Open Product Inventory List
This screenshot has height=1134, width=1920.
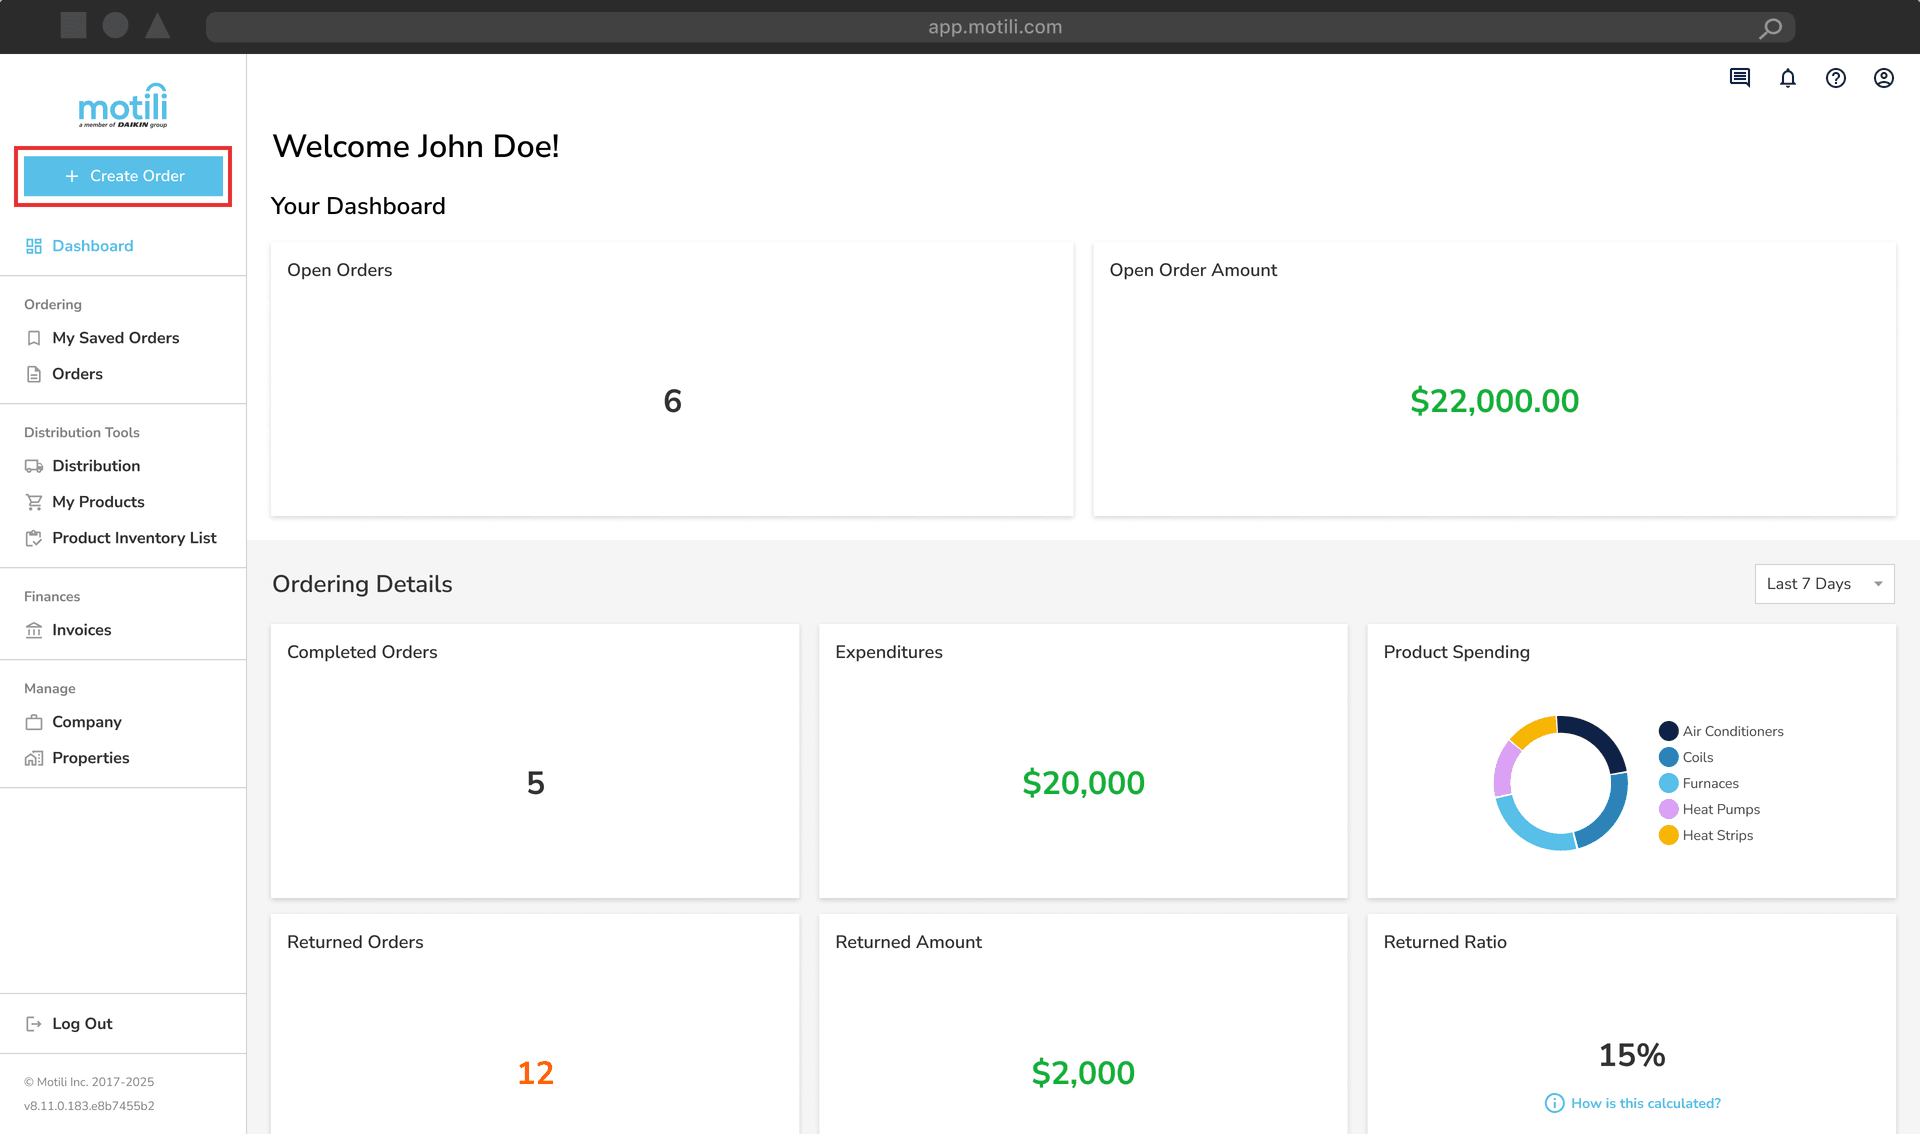point(134,538)
